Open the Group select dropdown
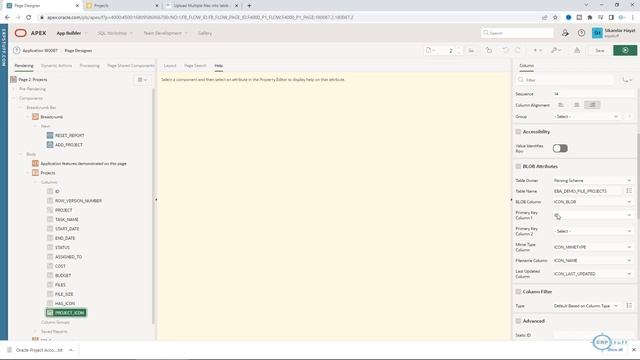The width and height of the screenshot is (640, 360). 587,116
